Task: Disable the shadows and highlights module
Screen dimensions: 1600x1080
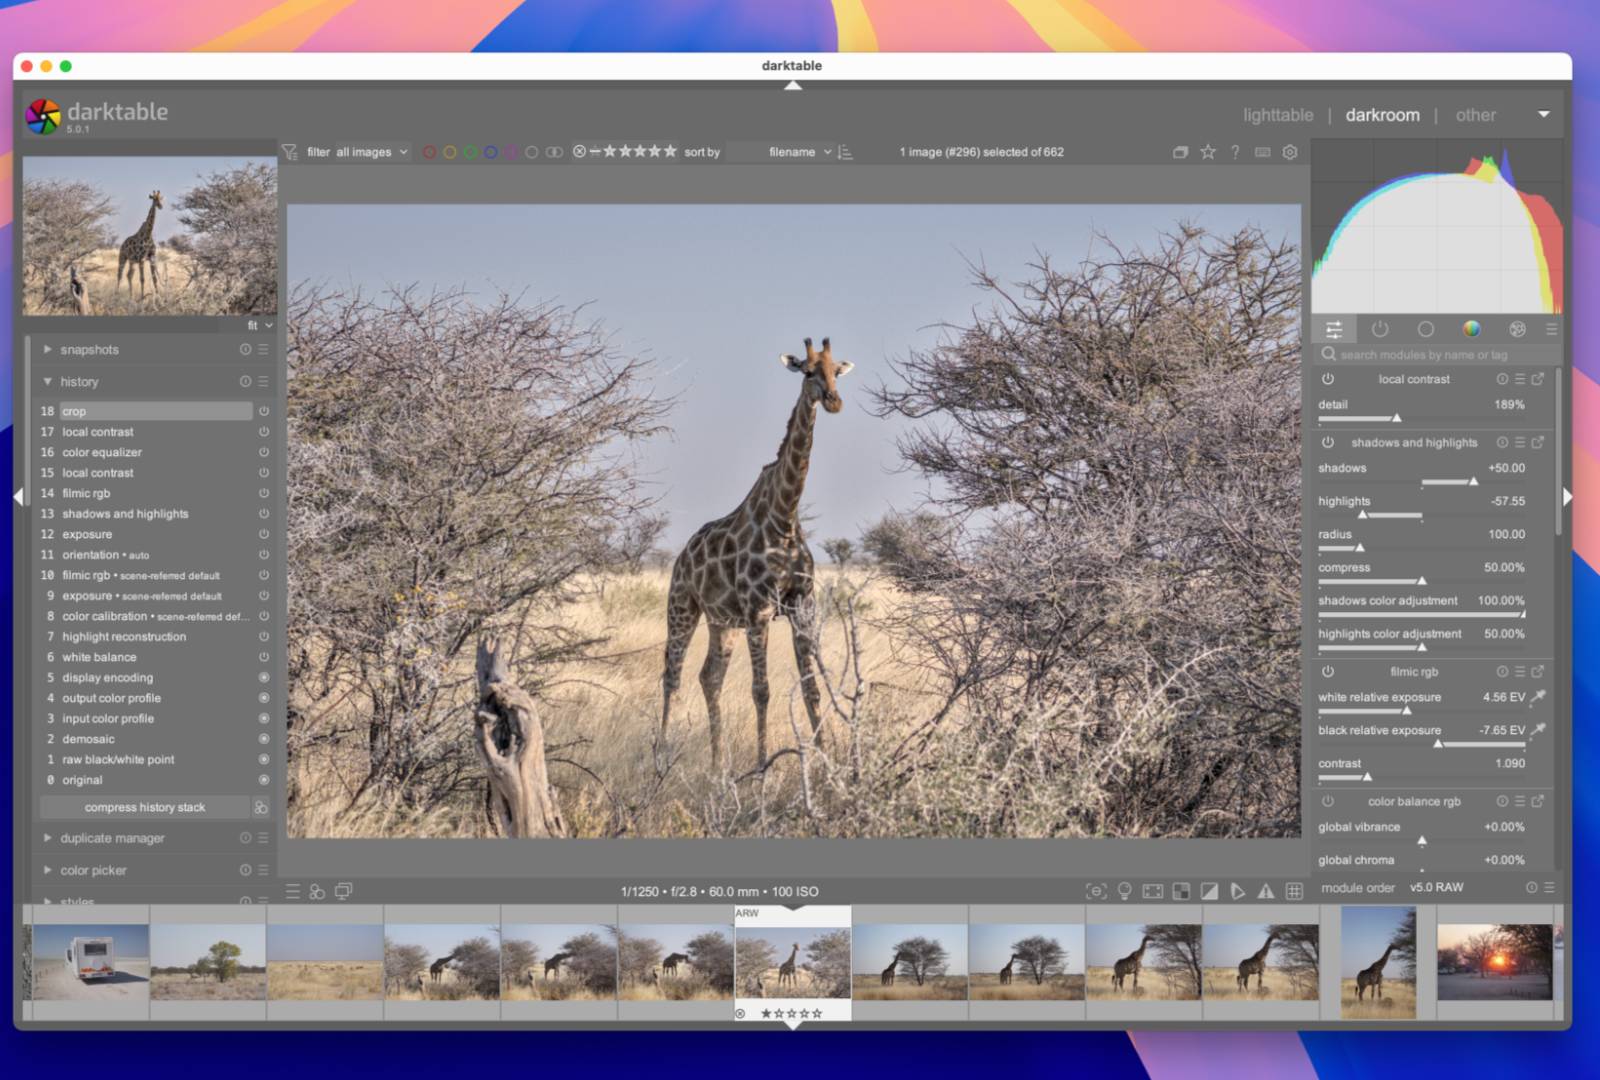Action: (1328, 442)
